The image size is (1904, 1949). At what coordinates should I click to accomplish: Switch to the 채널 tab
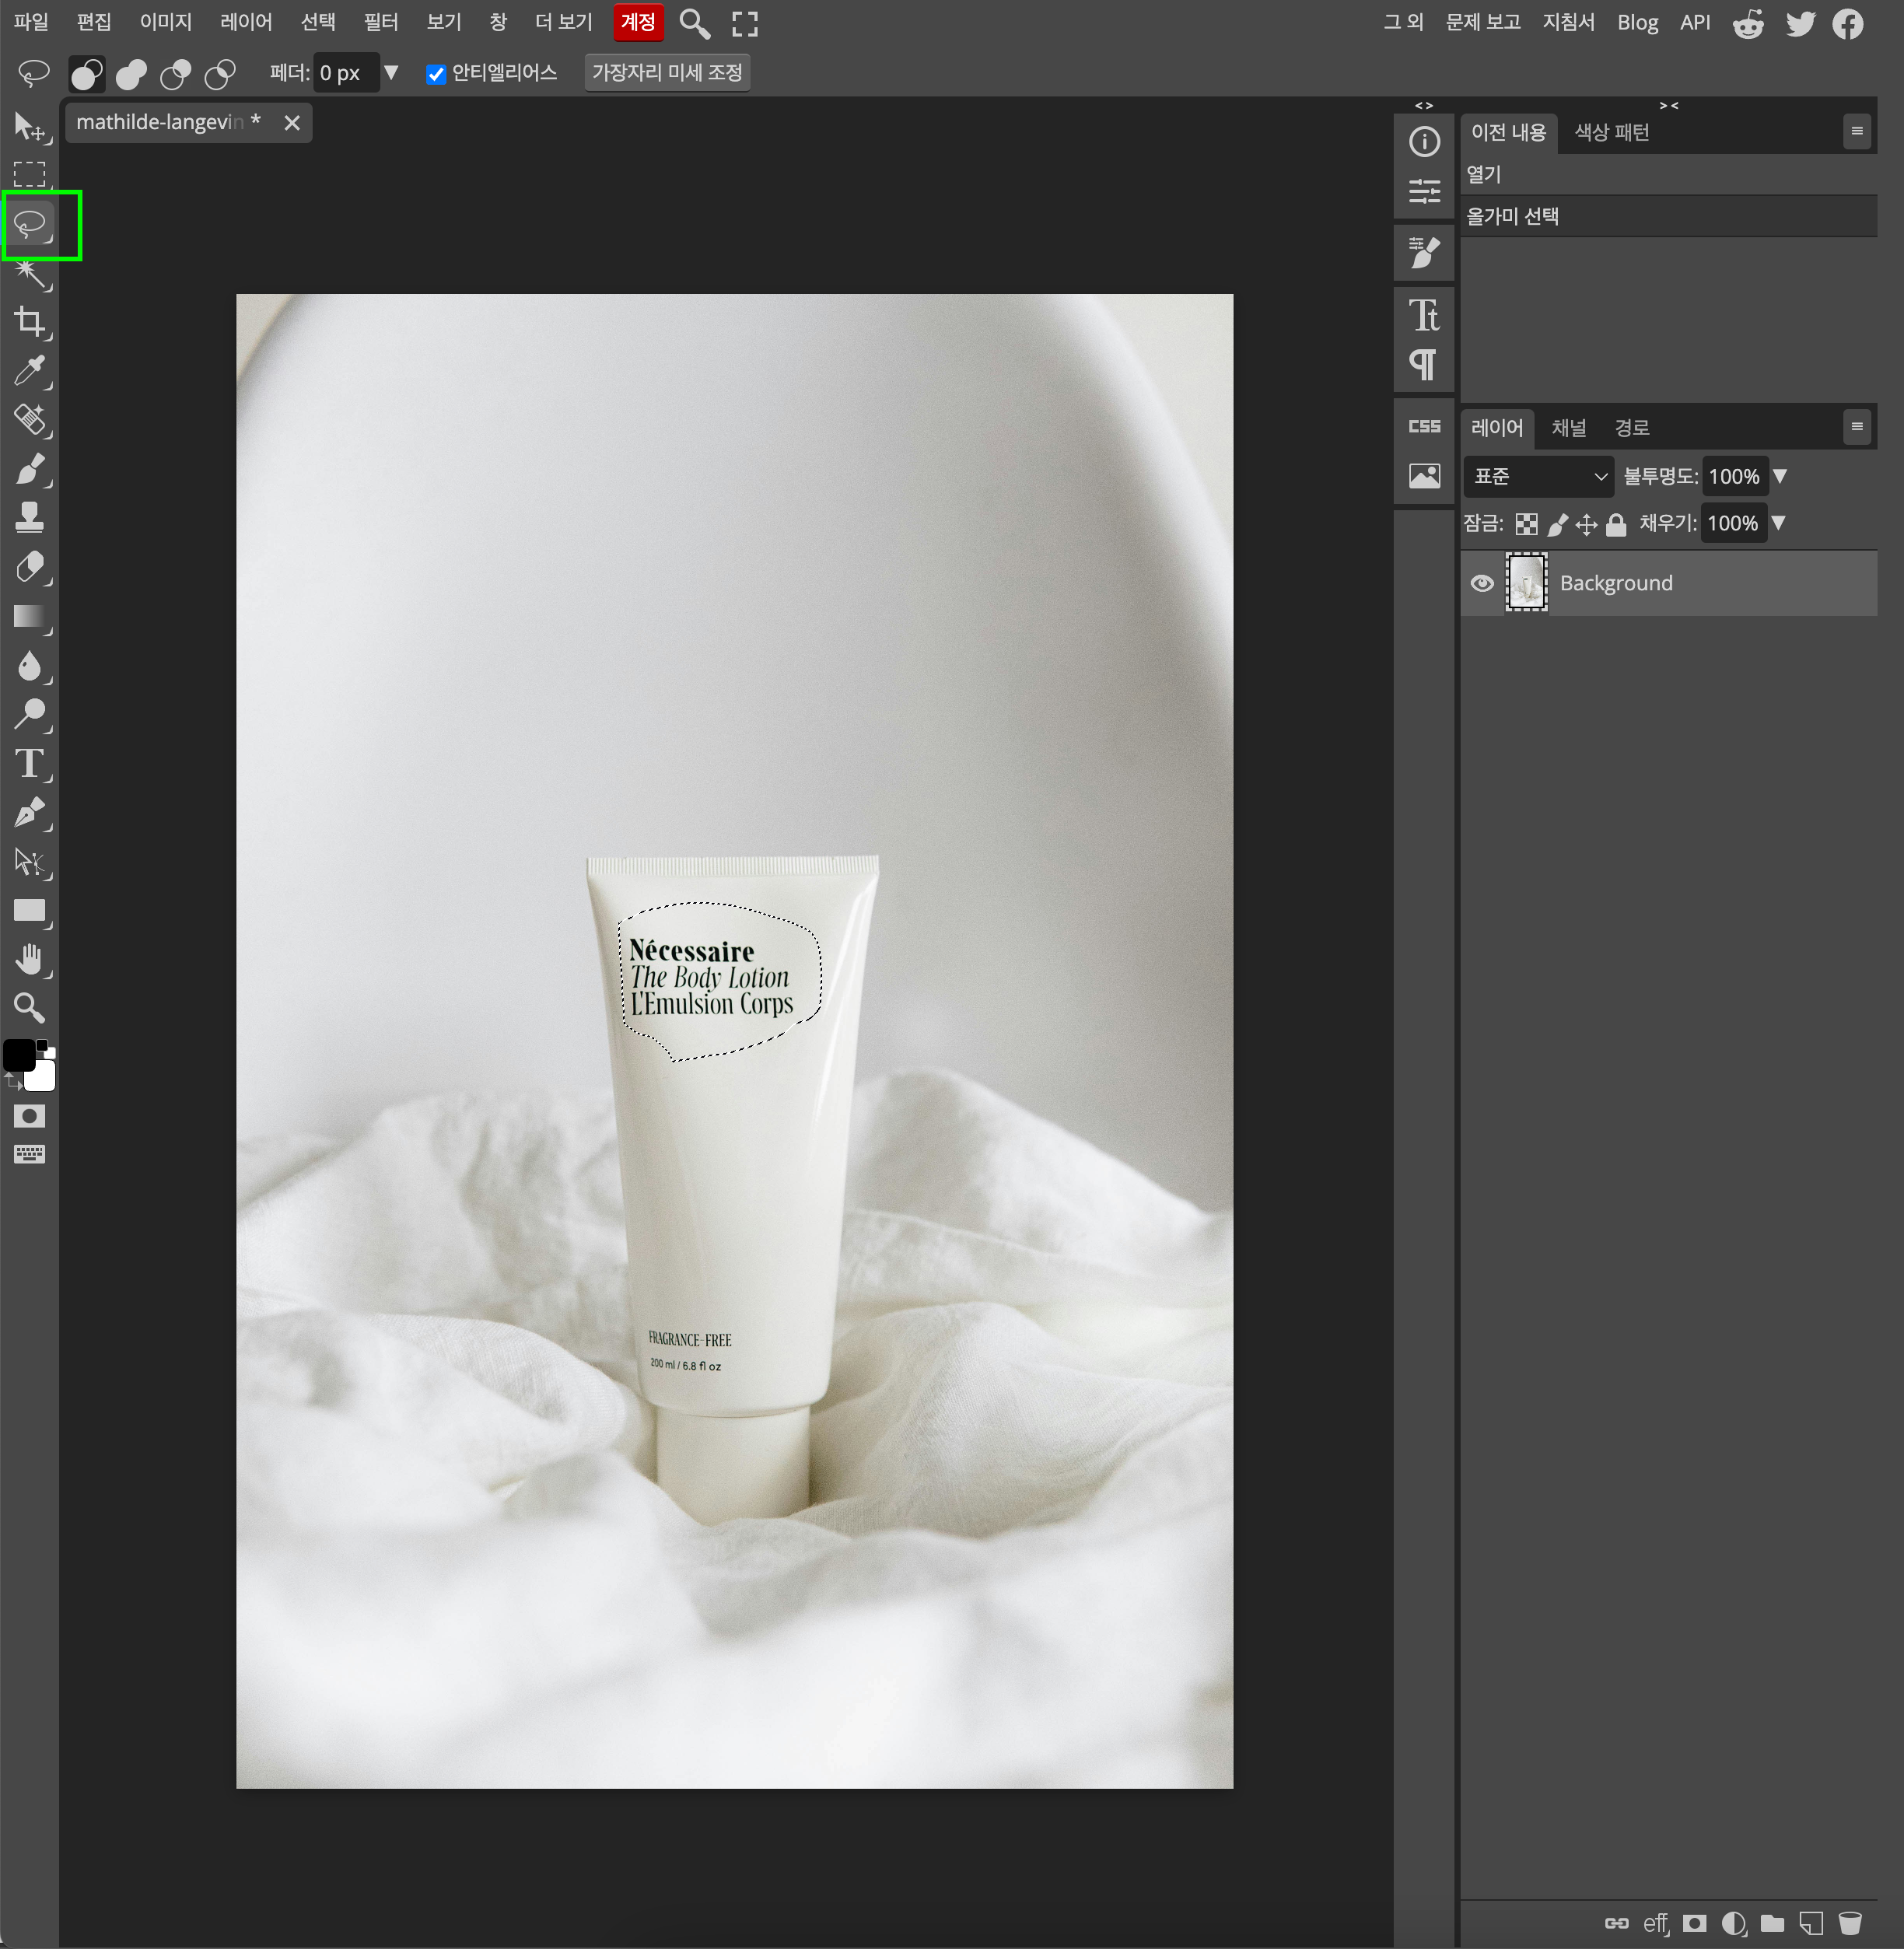1568,428
